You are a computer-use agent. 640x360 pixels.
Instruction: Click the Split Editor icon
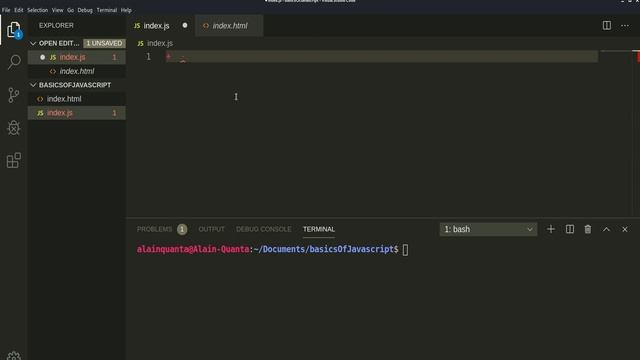point(607,25)
